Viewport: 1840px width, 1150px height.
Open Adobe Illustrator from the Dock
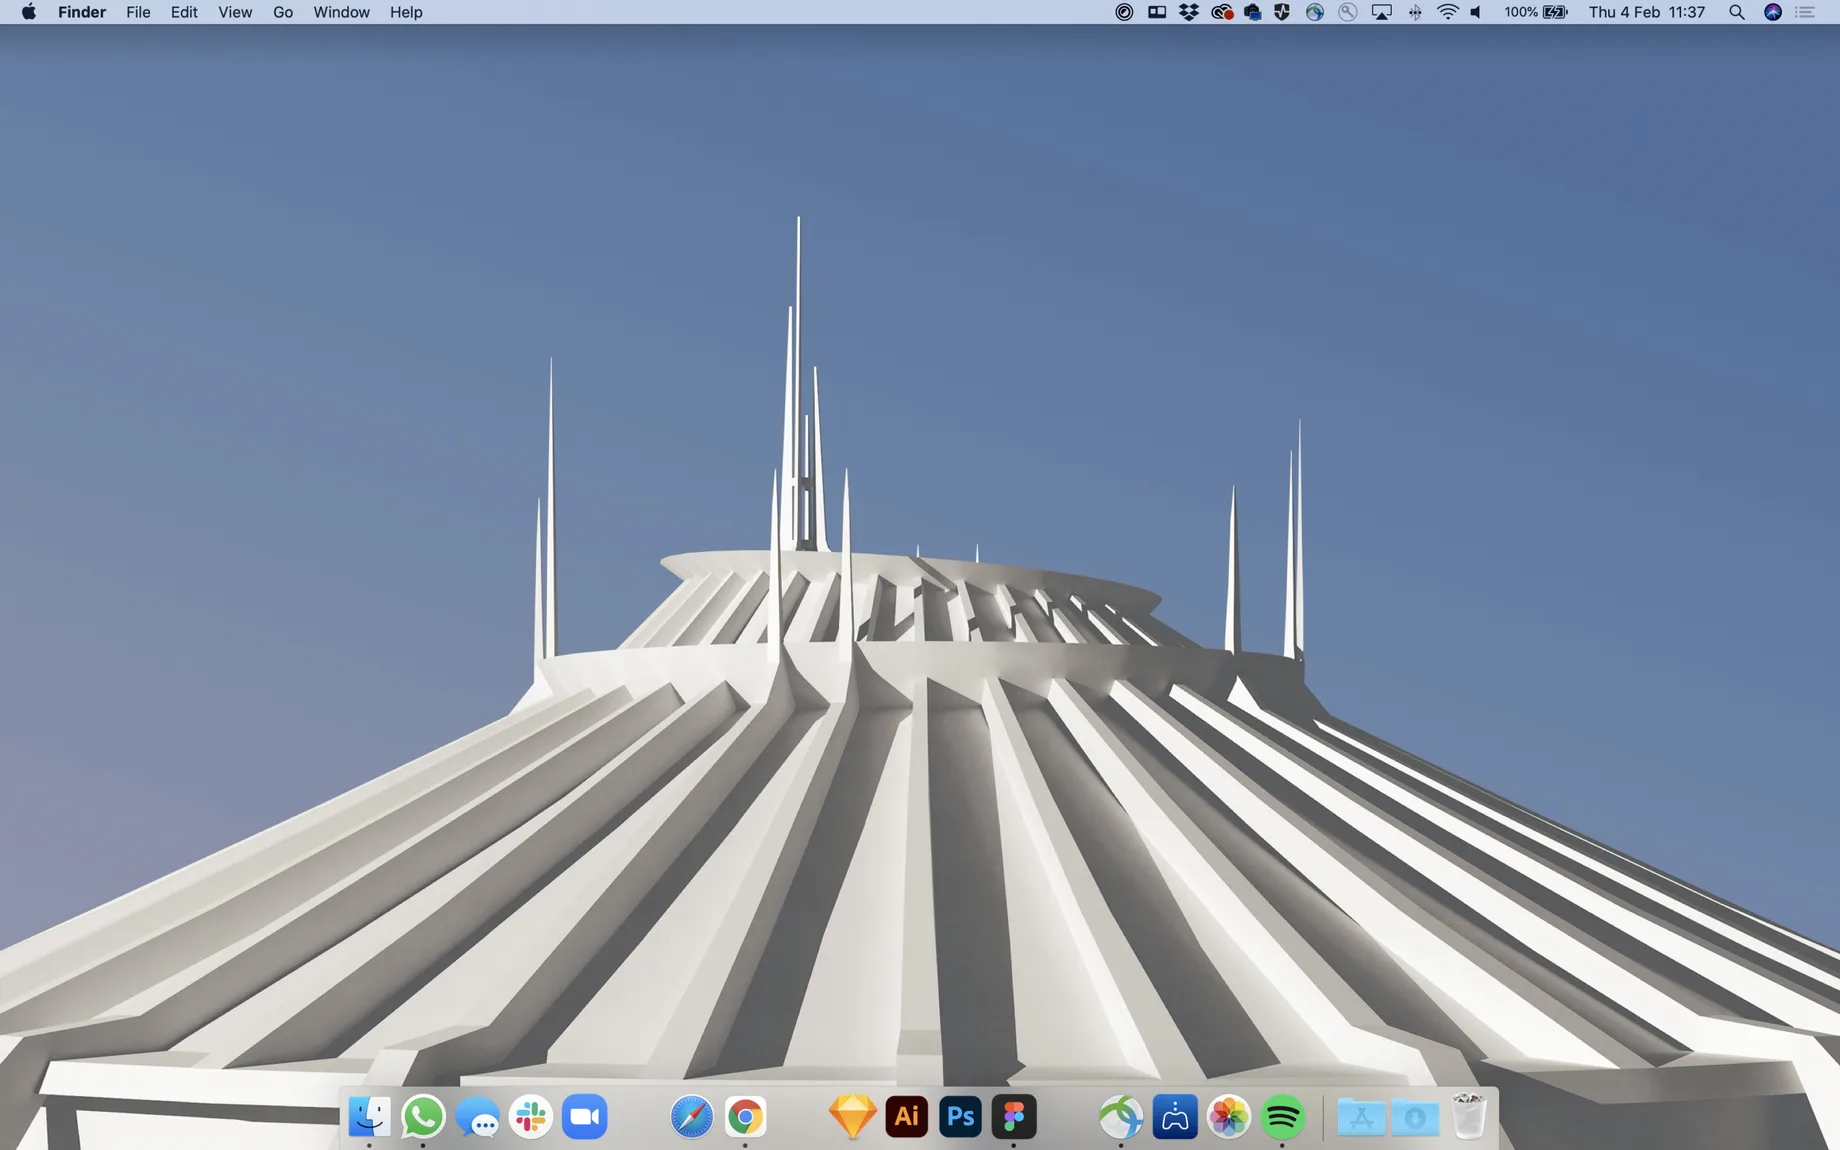point(907,1116)
